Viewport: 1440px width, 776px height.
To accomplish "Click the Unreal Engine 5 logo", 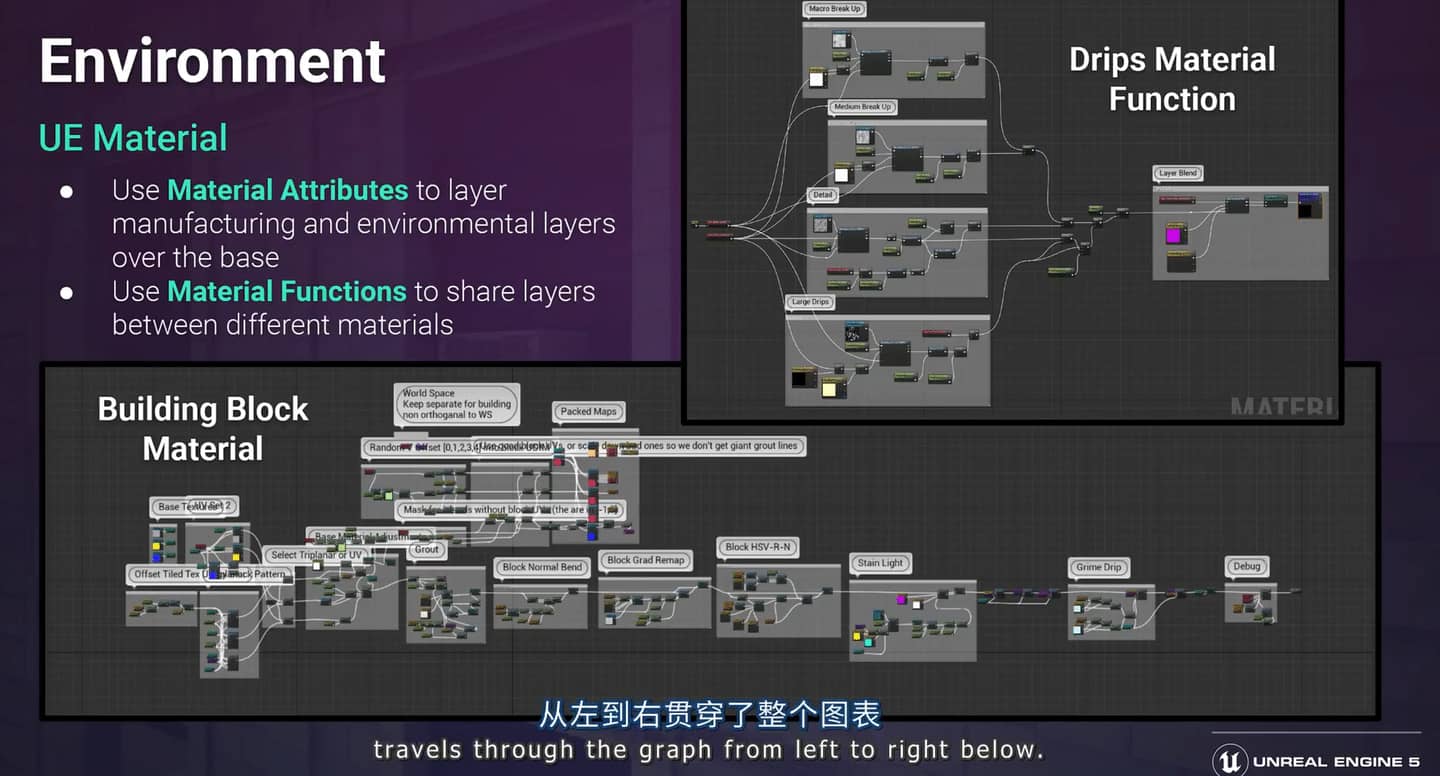I will pos(1318,761).
